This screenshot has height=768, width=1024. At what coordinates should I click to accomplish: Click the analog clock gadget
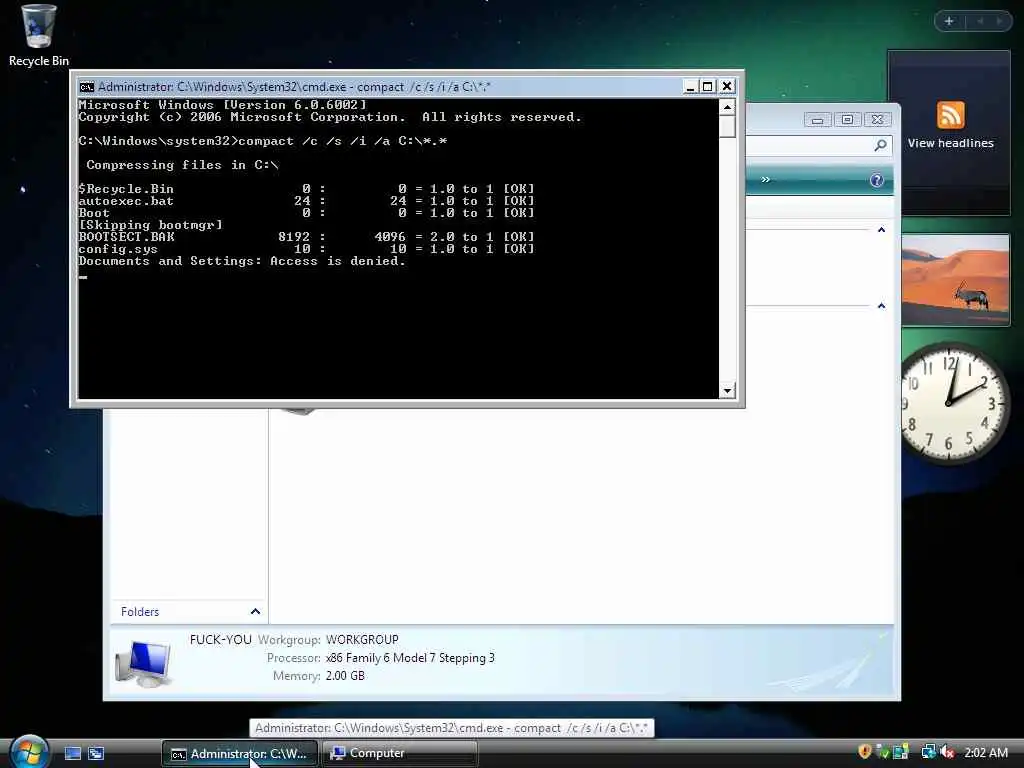click(952, 404)
